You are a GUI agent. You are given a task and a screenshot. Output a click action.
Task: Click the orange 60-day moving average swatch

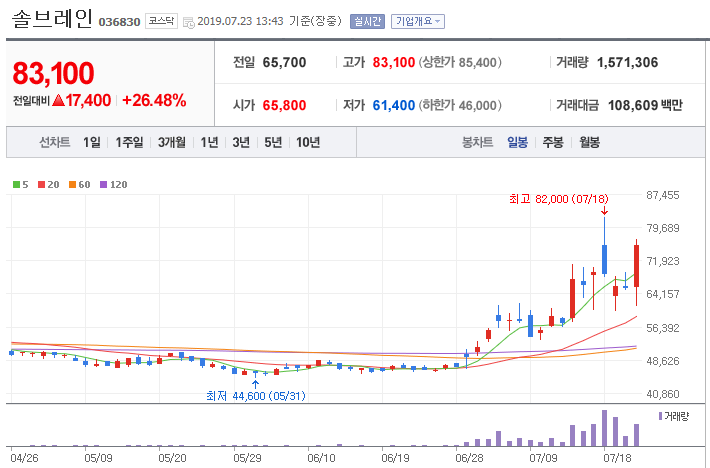72,185
